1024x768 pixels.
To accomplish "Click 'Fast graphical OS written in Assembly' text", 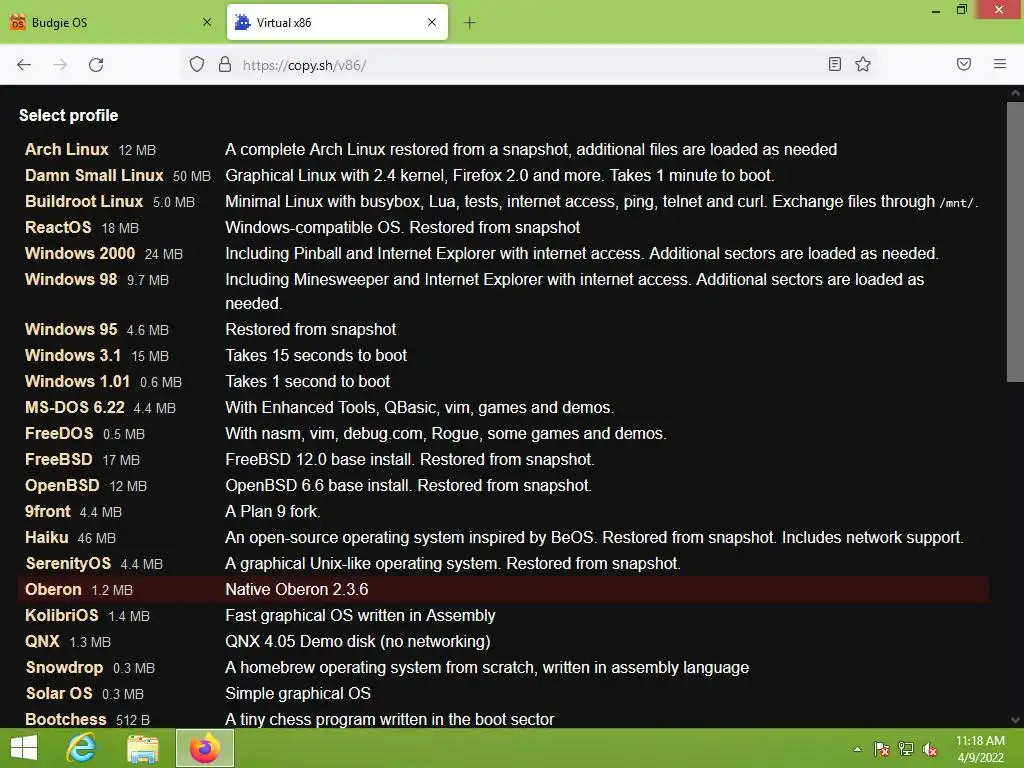I will 360,616.
